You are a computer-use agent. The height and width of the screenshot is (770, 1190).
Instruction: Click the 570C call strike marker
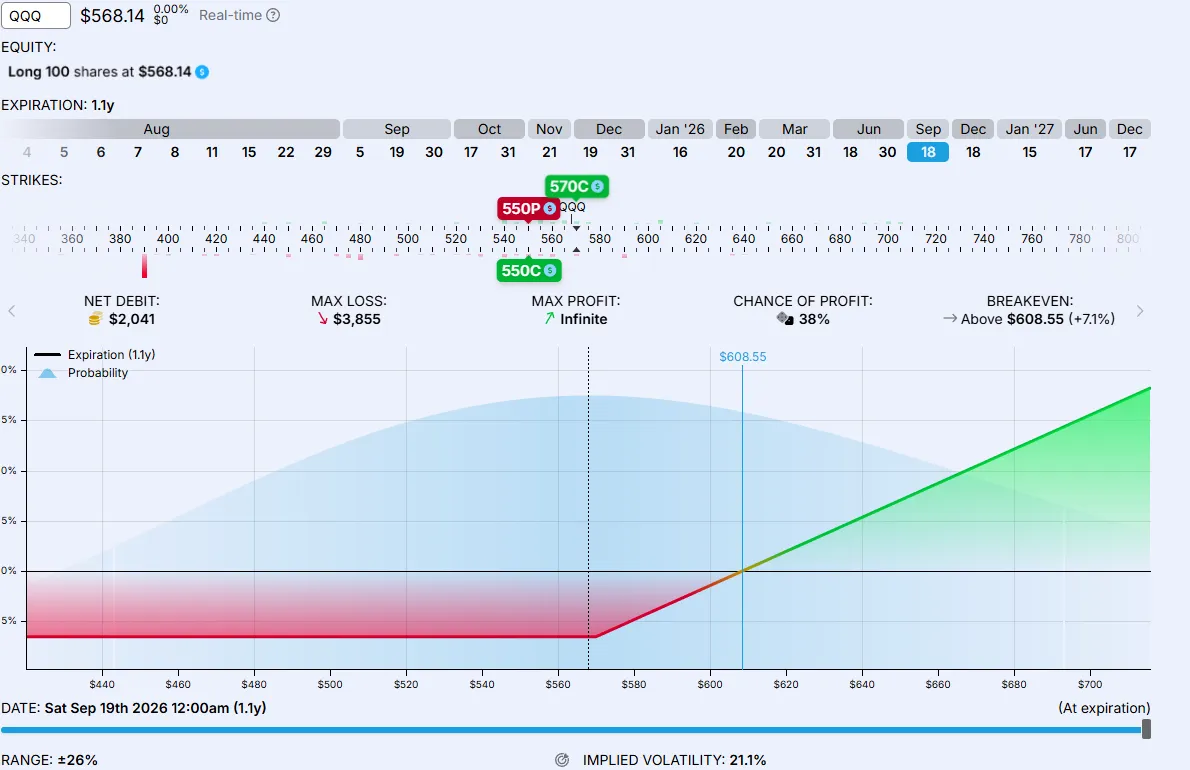click(x=576, y=187)
